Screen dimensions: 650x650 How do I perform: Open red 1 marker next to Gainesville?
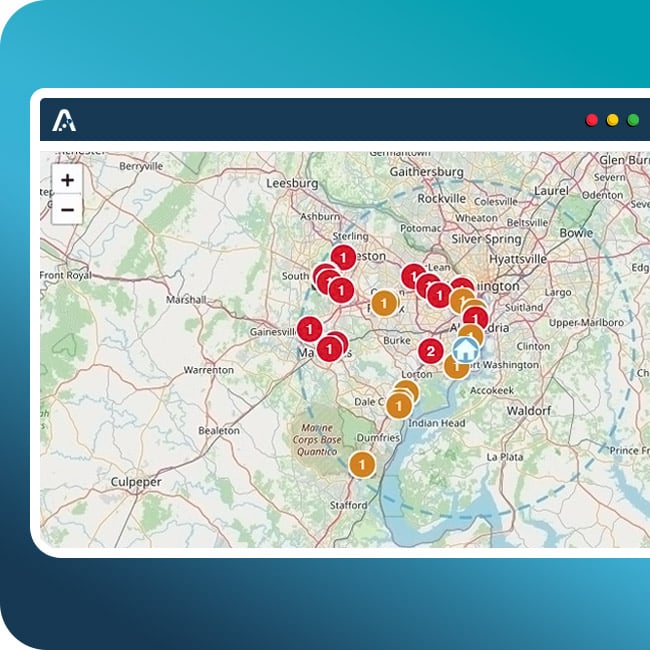tap(309, 330)
